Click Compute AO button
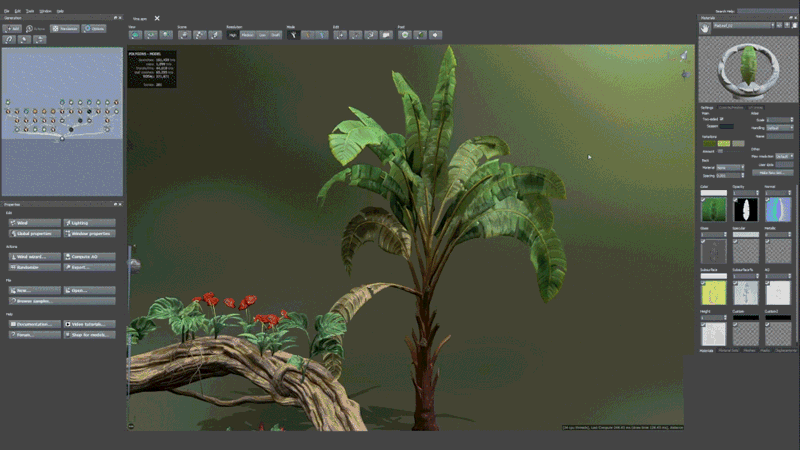The image size is (800, 450). tap(89, 257)
